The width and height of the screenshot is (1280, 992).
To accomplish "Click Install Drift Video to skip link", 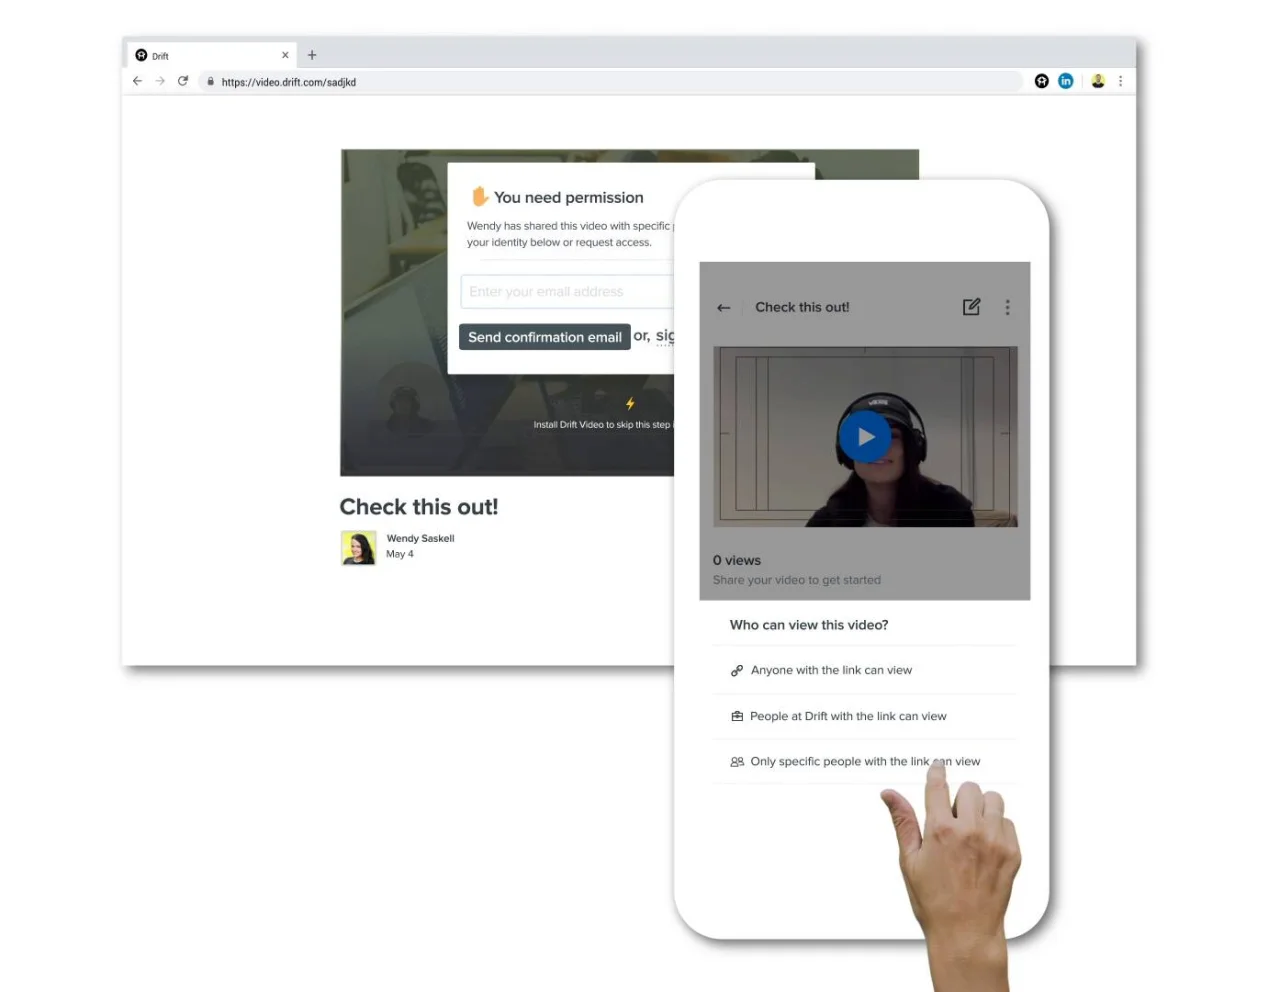I will pyautogui.click(x=603, y=425).
